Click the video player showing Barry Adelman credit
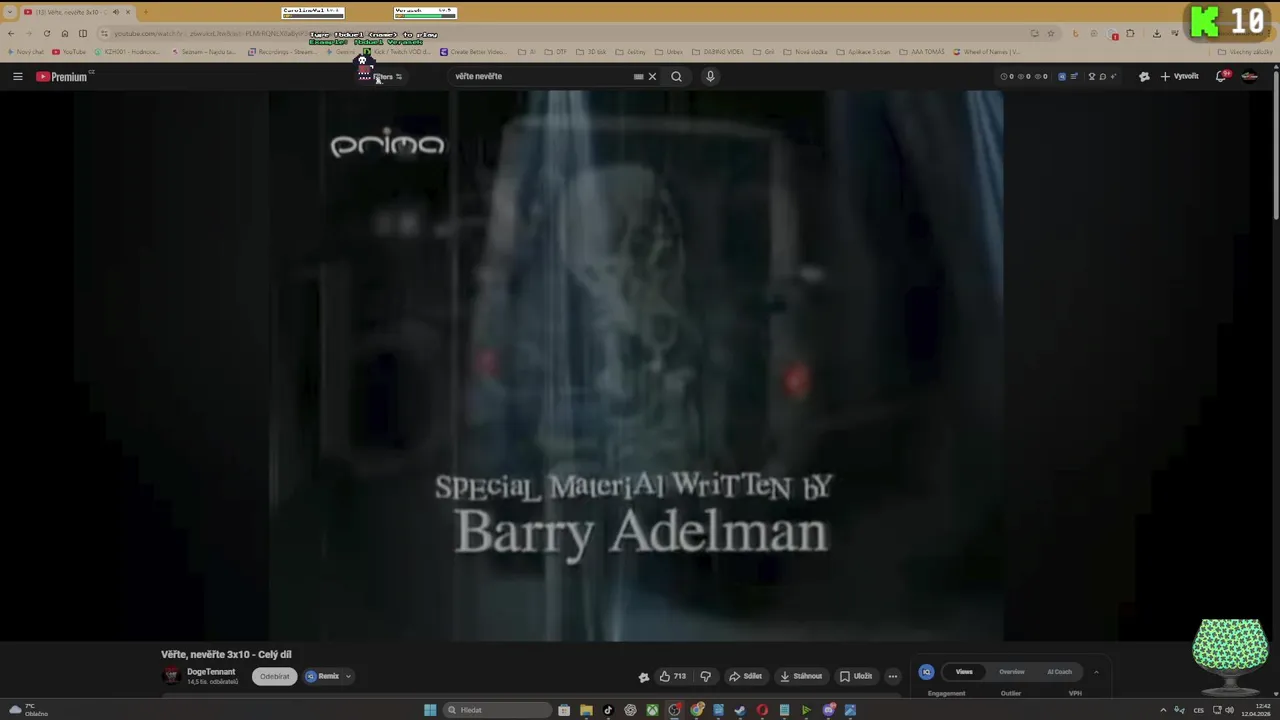Image resolution: width=1280 pixels, height=720 pixels. (x=636, y=365)
